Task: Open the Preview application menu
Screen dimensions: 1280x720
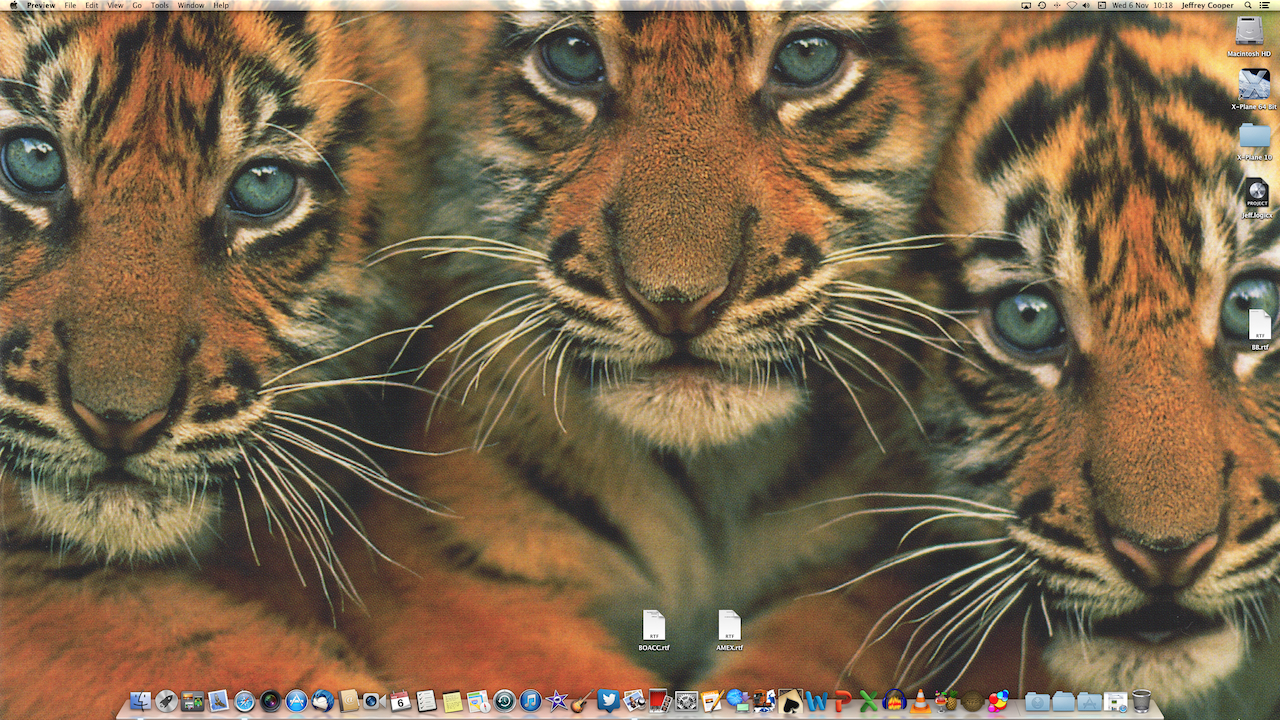Action: (x=41, y=5)
